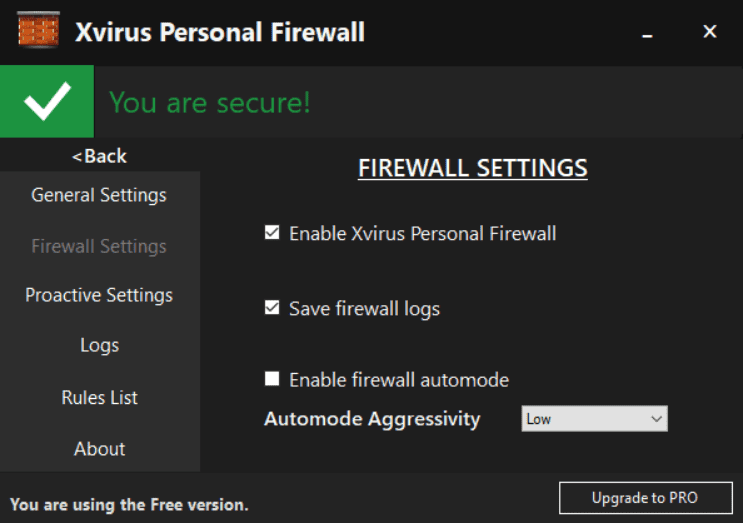
Task: Close the Xvirus Personal Firewall window
Action: click(x=710, y=32)
